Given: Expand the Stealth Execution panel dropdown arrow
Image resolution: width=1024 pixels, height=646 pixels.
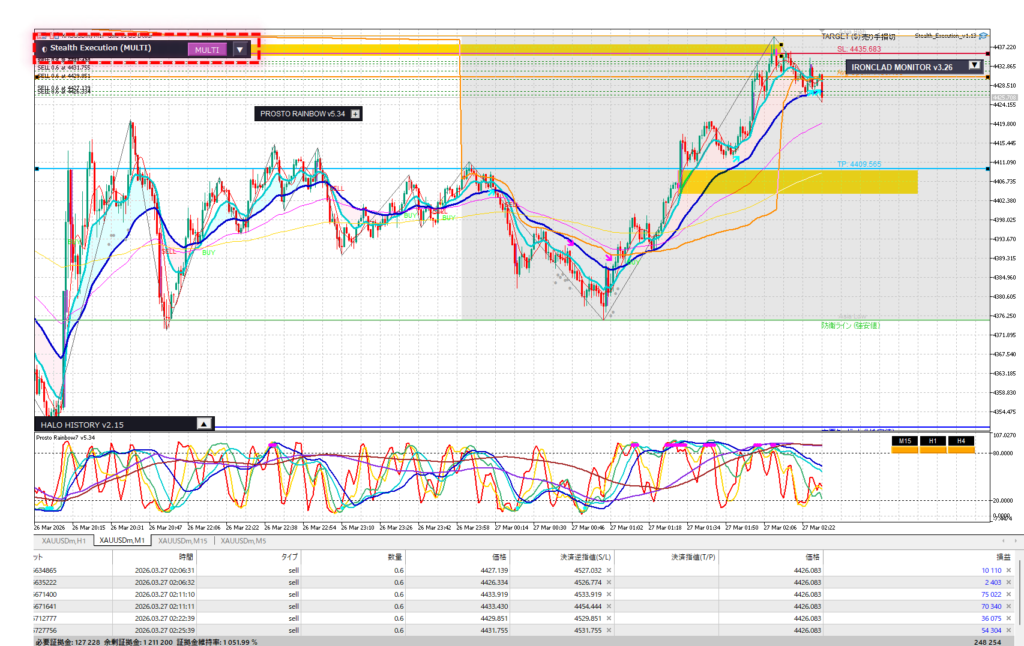Looking at the screenshot, I should click(x=239, y=49).
